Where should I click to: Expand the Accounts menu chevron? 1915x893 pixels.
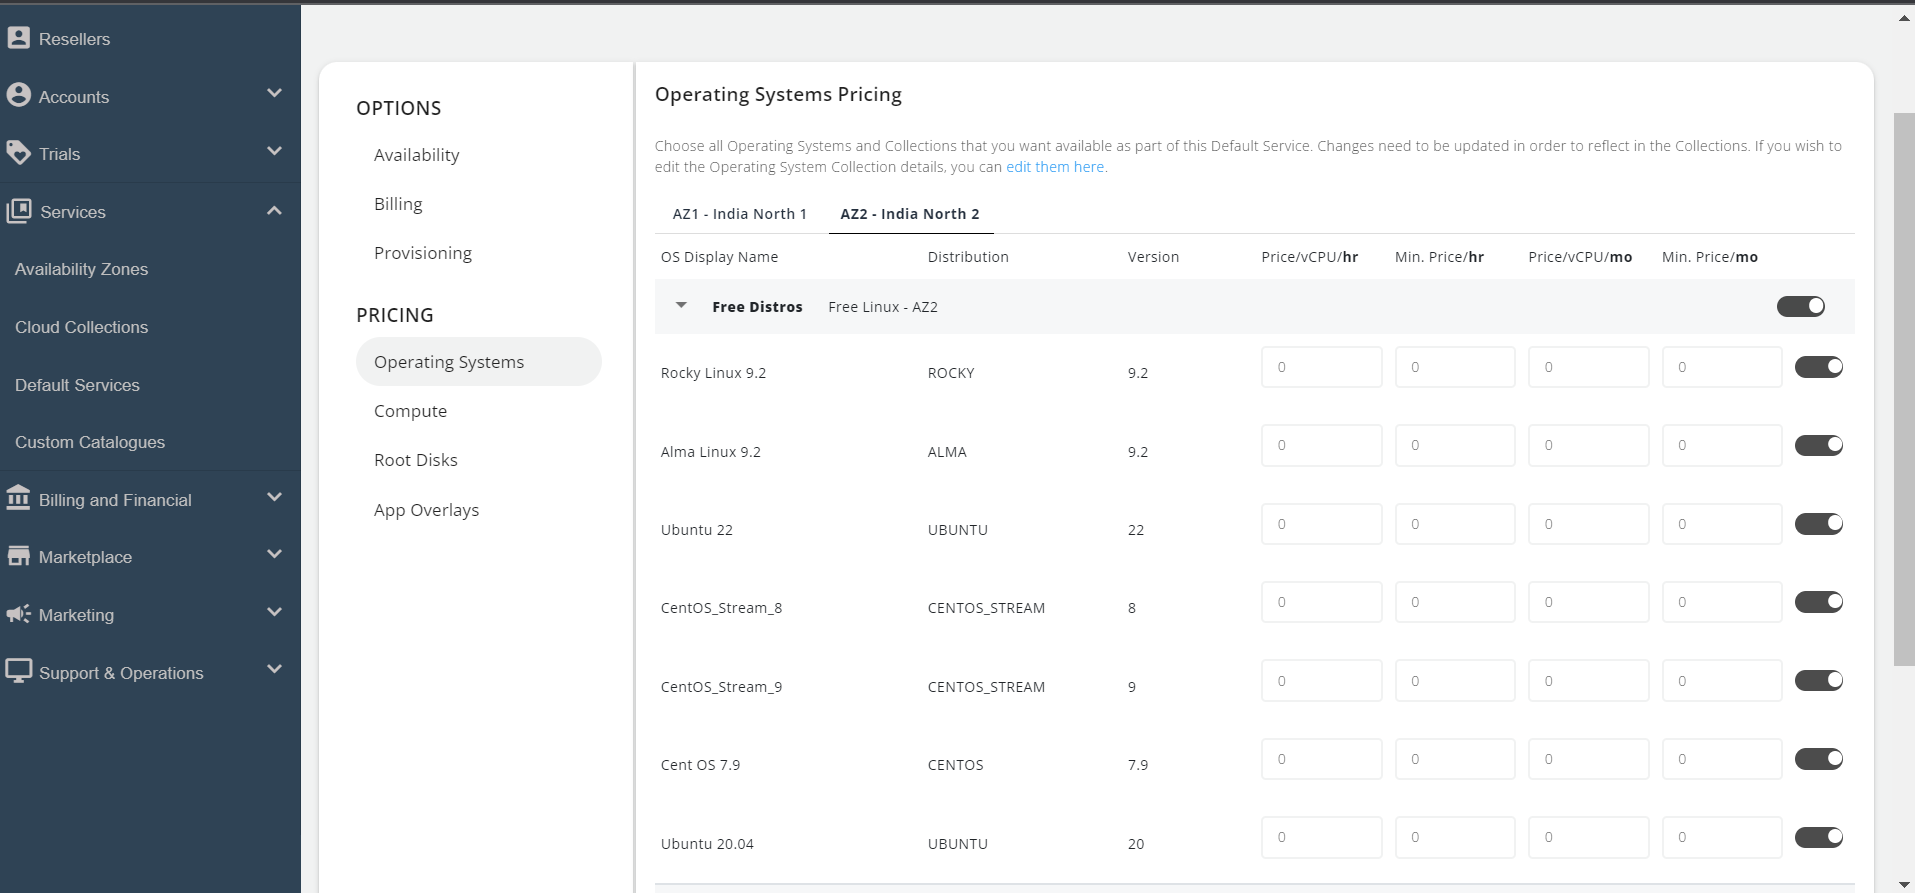point(274,94)
